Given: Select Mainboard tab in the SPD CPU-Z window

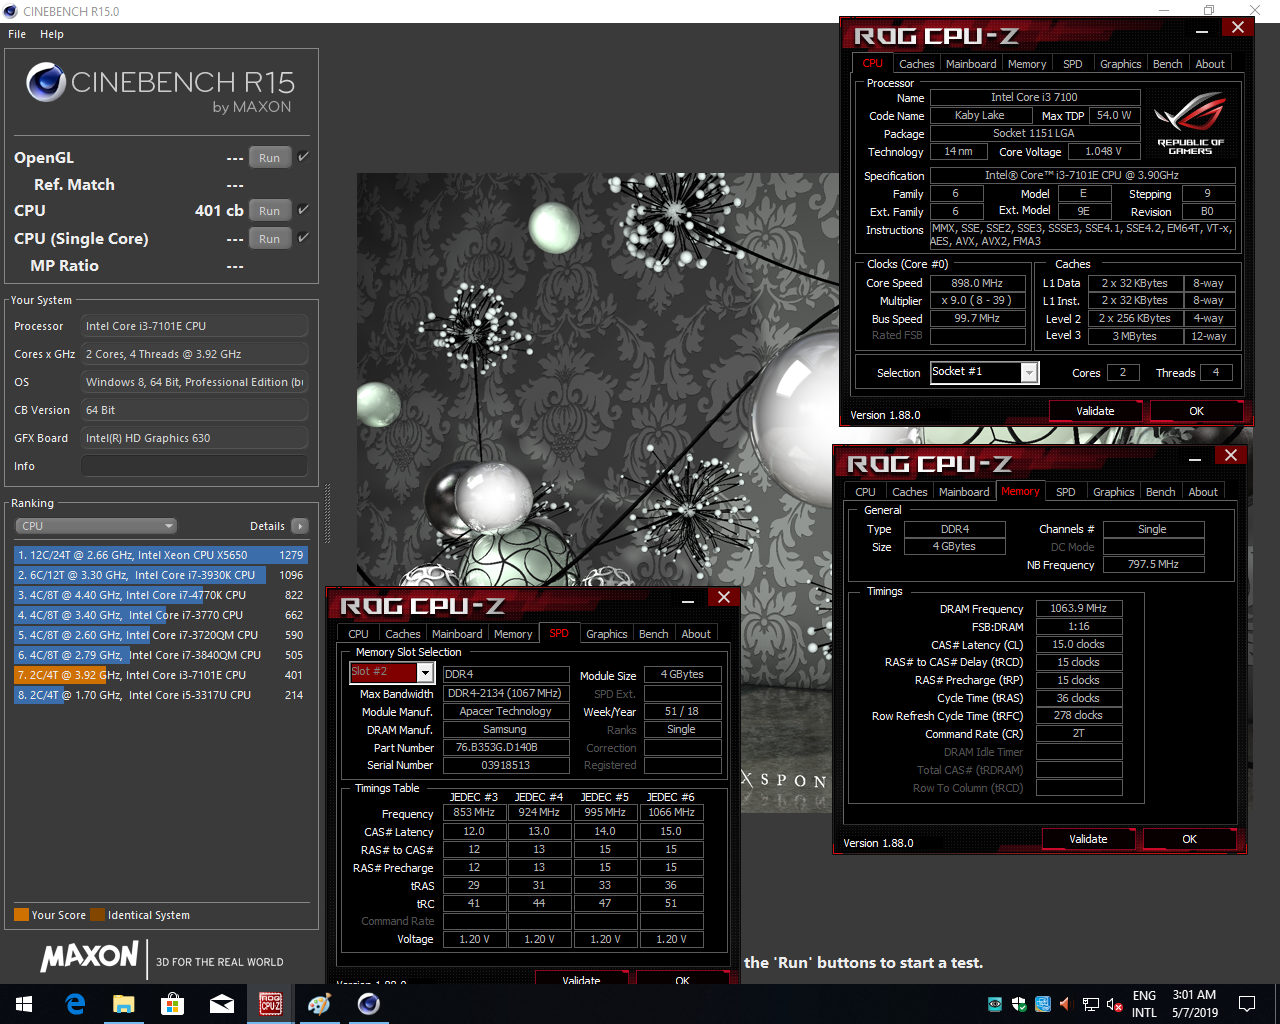Looking at the screenshot, I should [457, 634].
